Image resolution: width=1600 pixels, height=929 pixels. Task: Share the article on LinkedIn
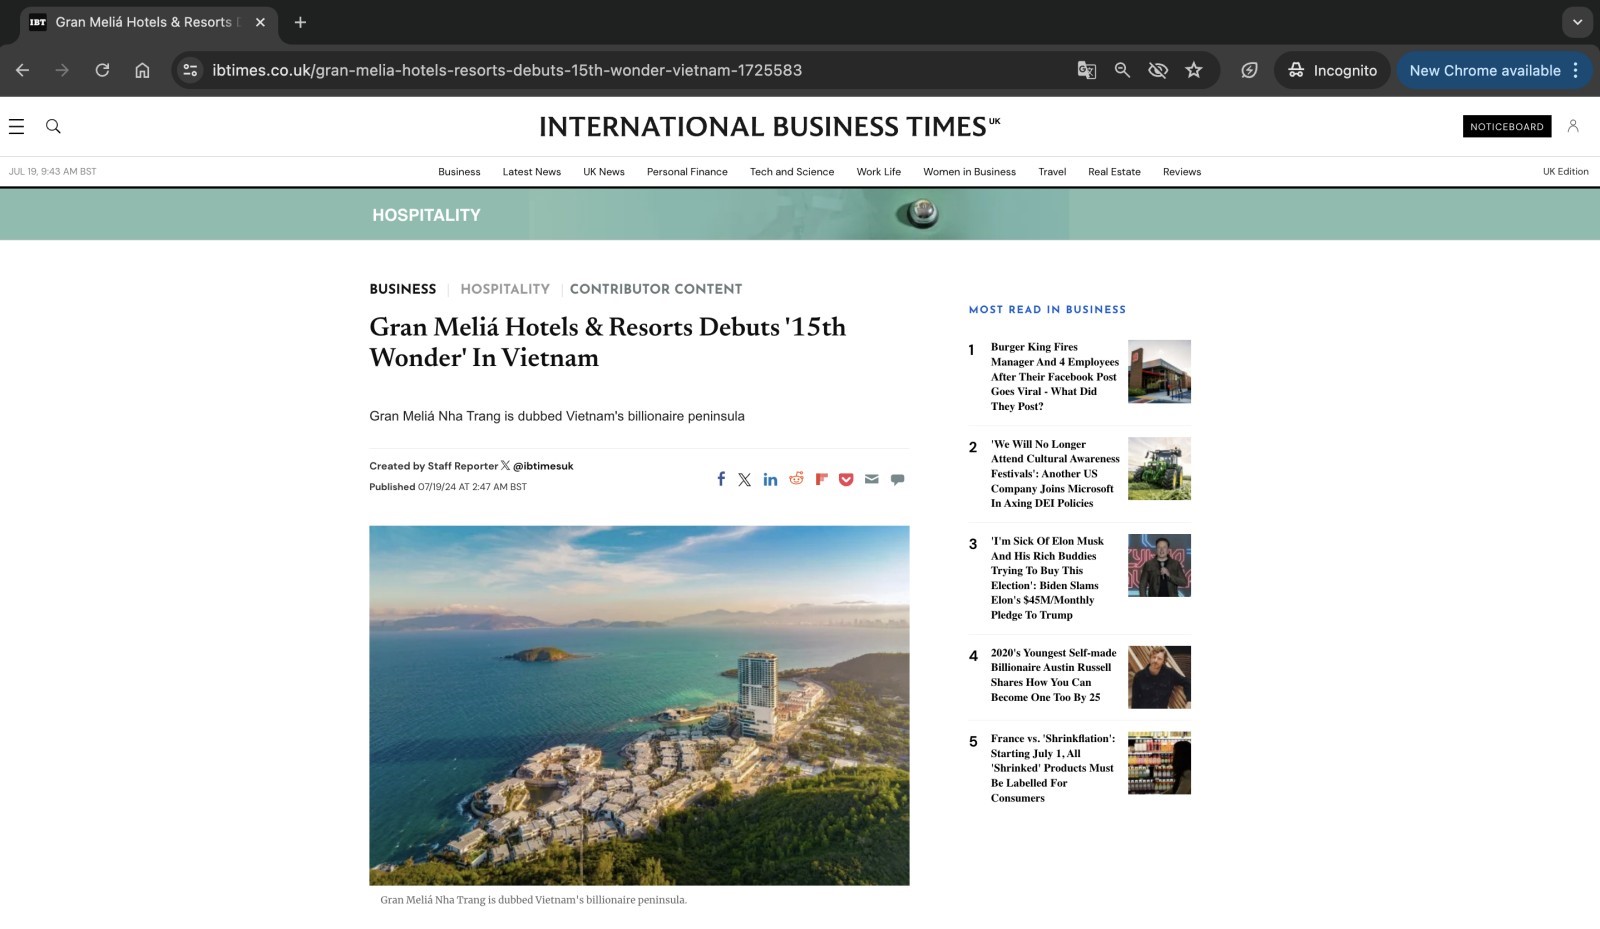click(770, 479)
